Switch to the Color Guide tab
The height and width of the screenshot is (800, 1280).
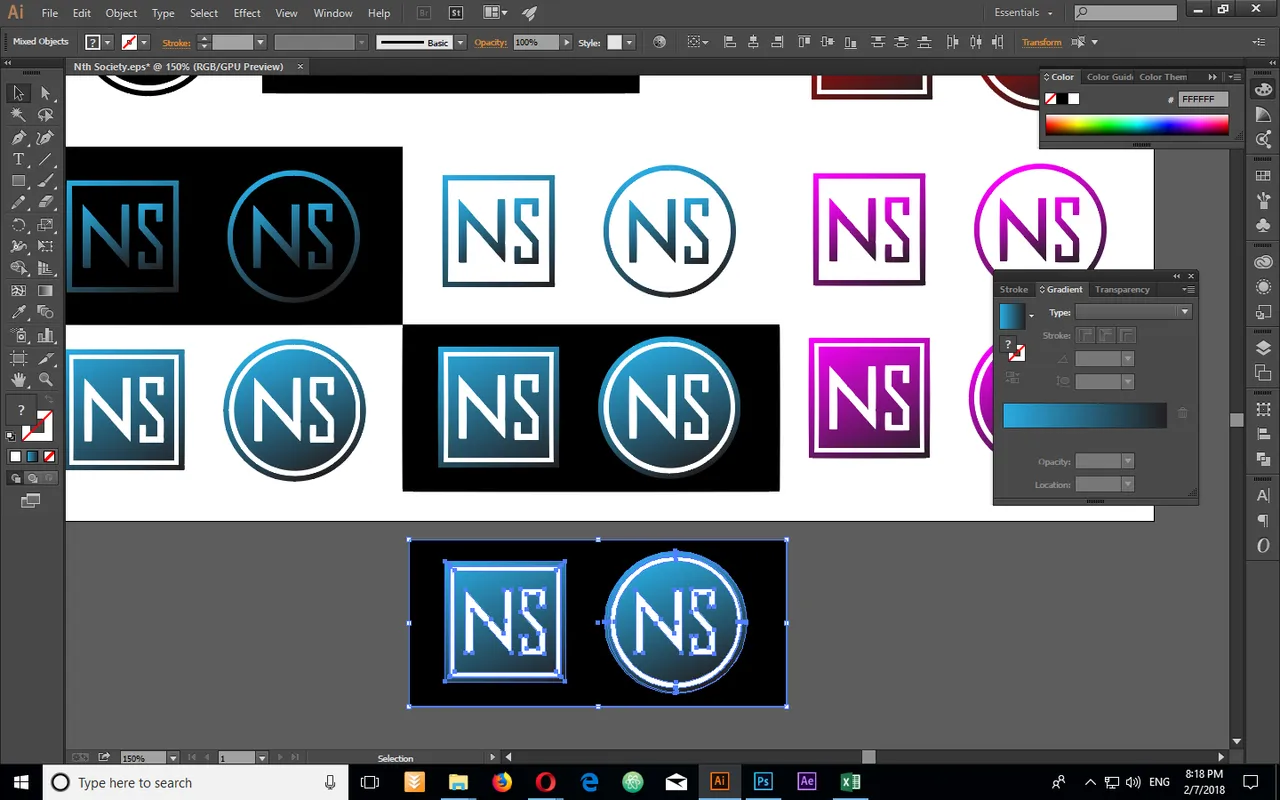pos(1110,77)
